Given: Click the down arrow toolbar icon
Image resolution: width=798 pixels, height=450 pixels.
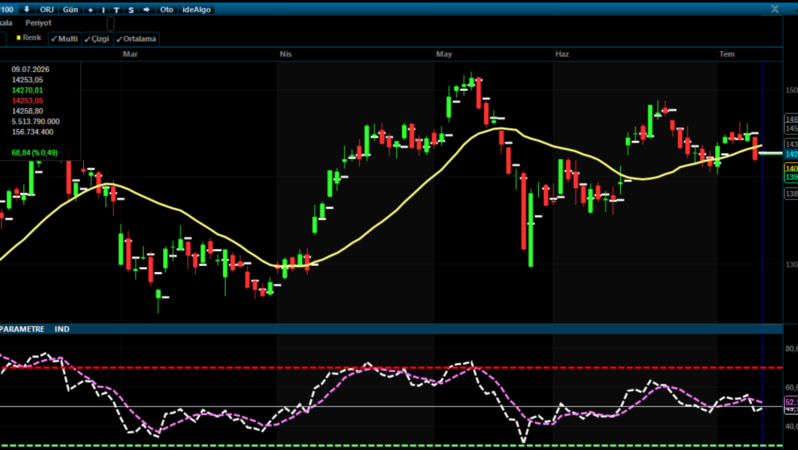Looking at the screenshot, I should pyautogui.click(x=27, y=10).
